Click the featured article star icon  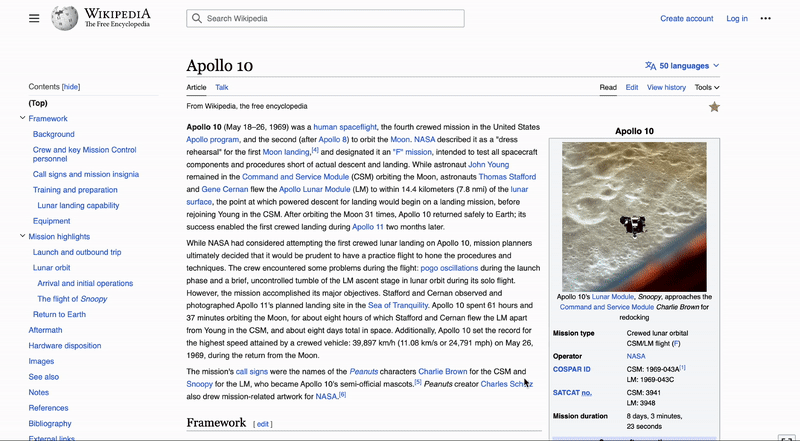coord(713,107)
